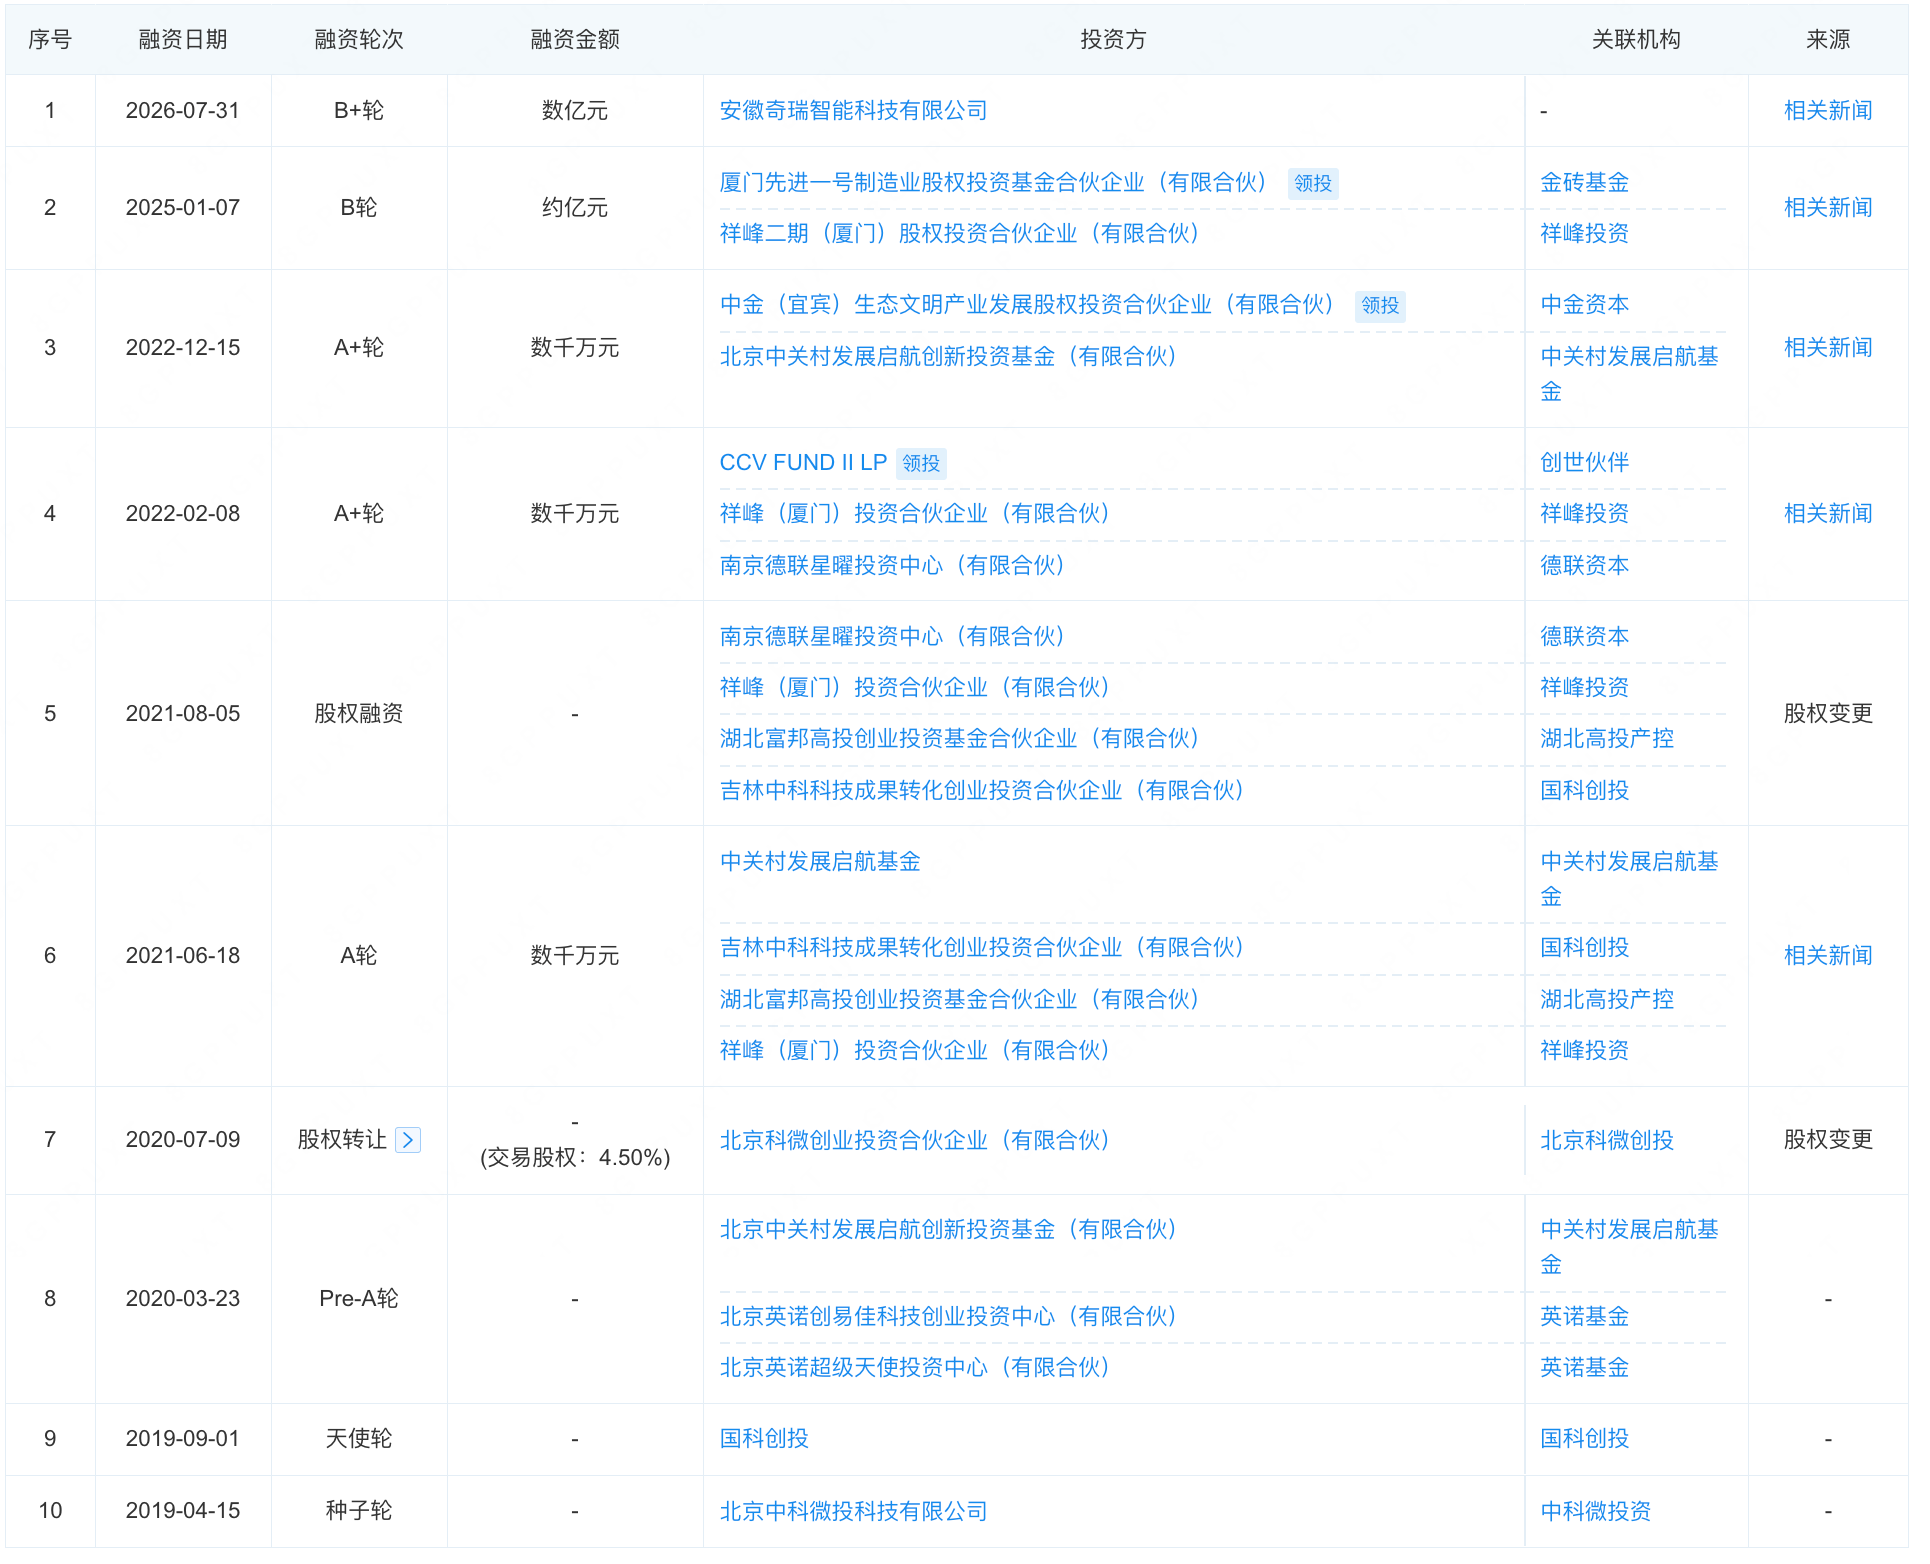
Task: Open 相关新闻 for the 2022-02-08 row
Action: (x=1828, y=514)
